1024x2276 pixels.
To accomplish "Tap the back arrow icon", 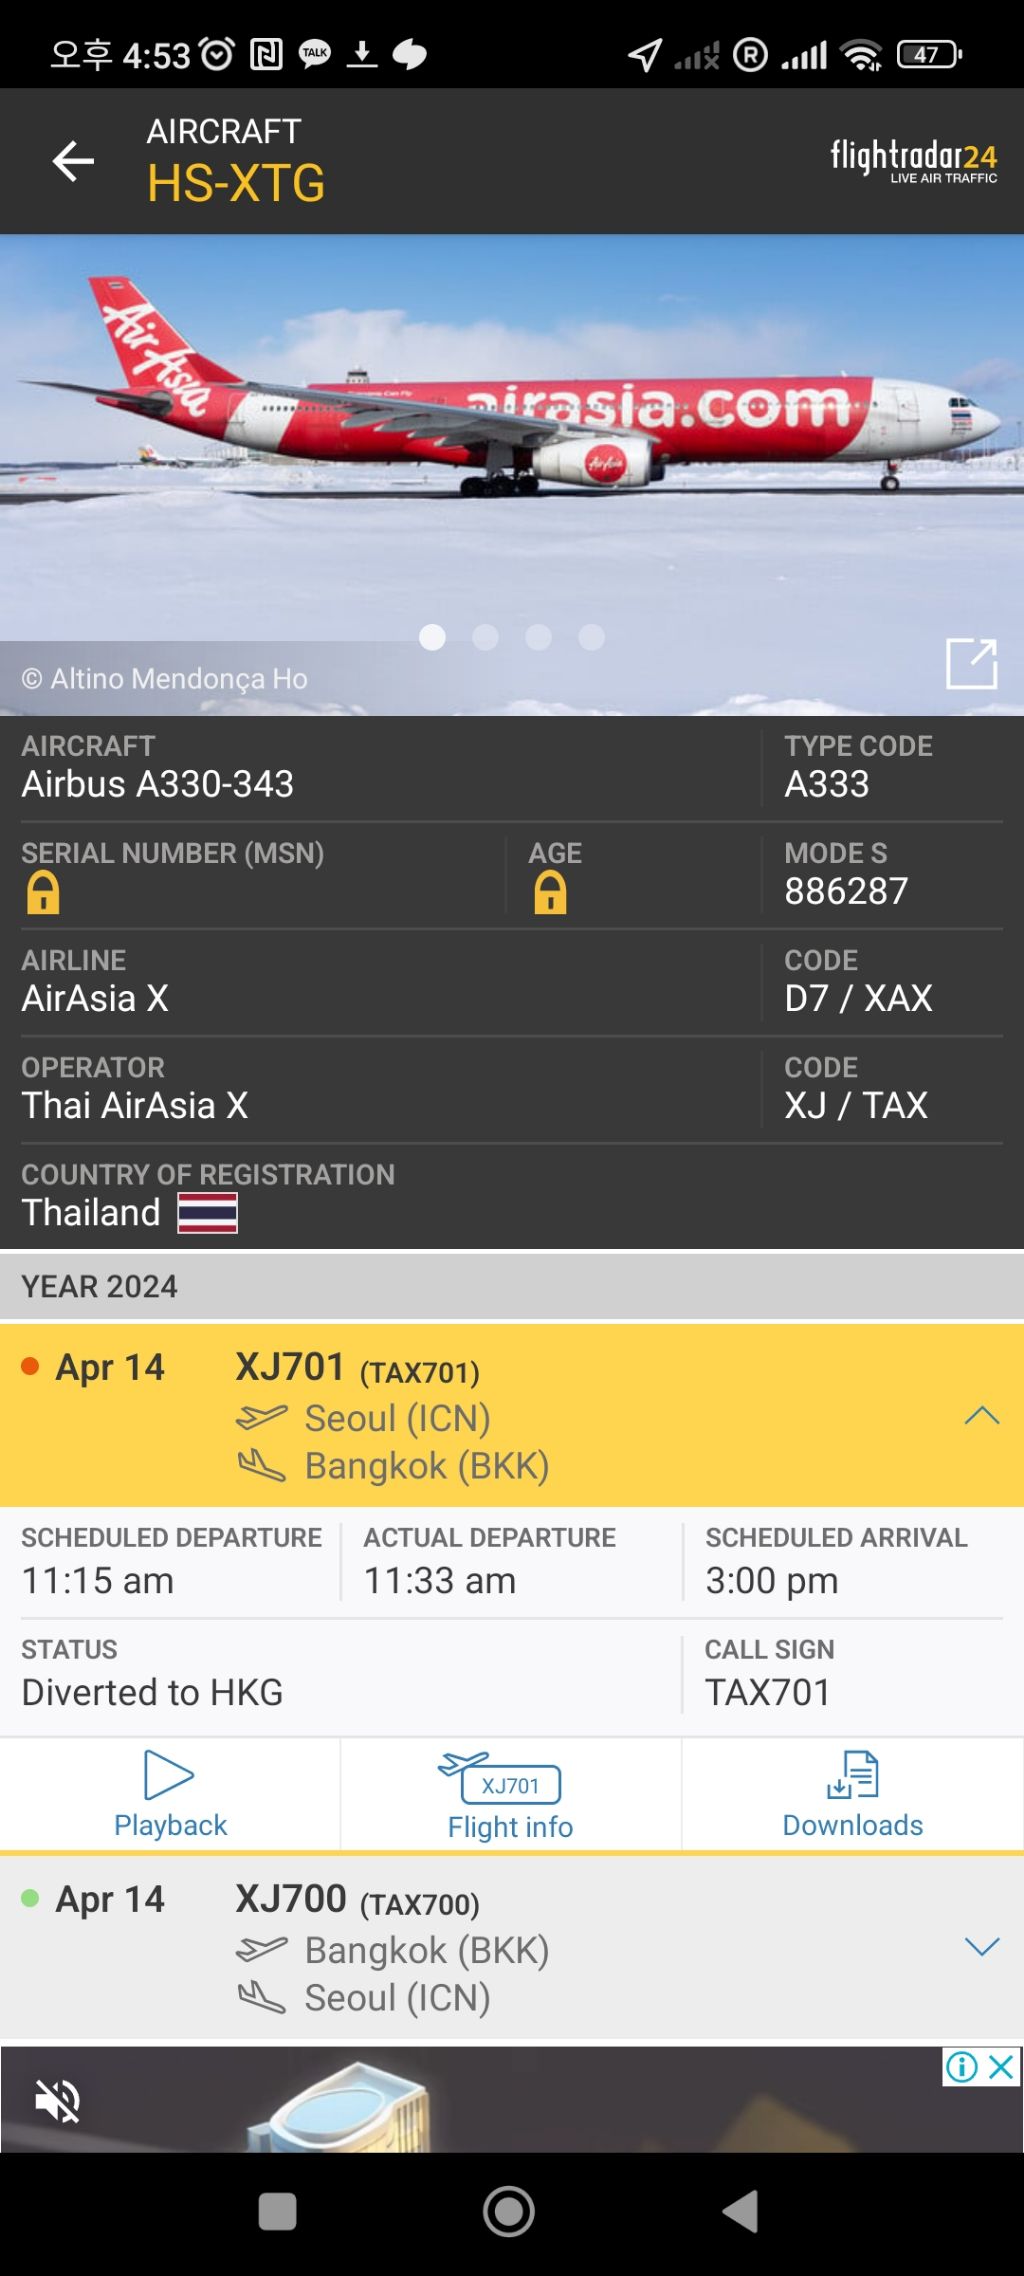I will [x=73, y=161].
